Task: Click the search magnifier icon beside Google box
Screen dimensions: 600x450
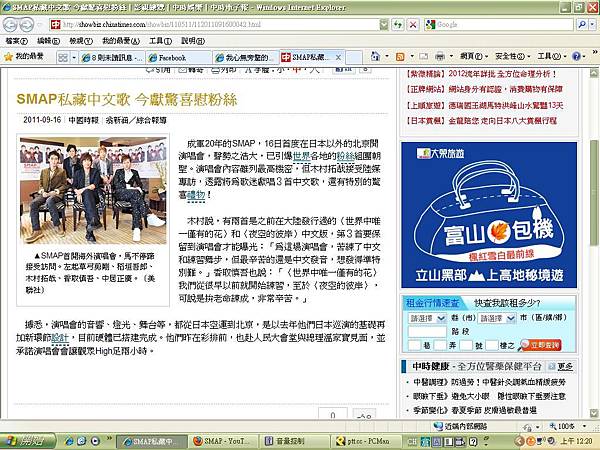Action: coord(582,25)
